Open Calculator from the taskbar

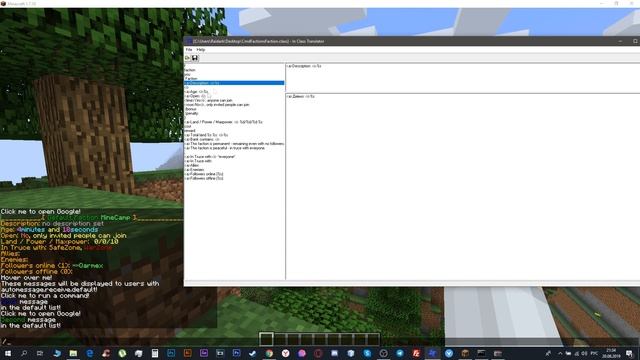coord(155,353)
